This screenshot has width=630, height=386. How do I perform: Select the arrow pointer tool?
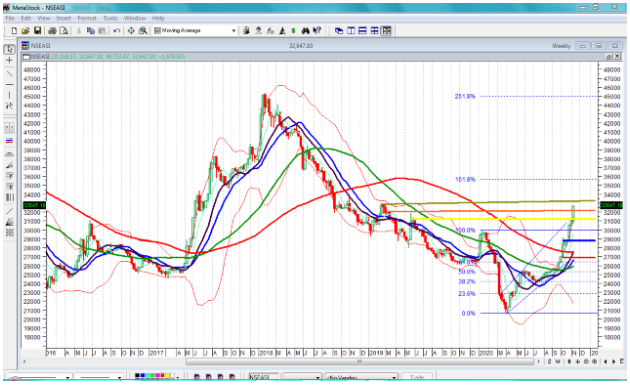tap(9, 49)
